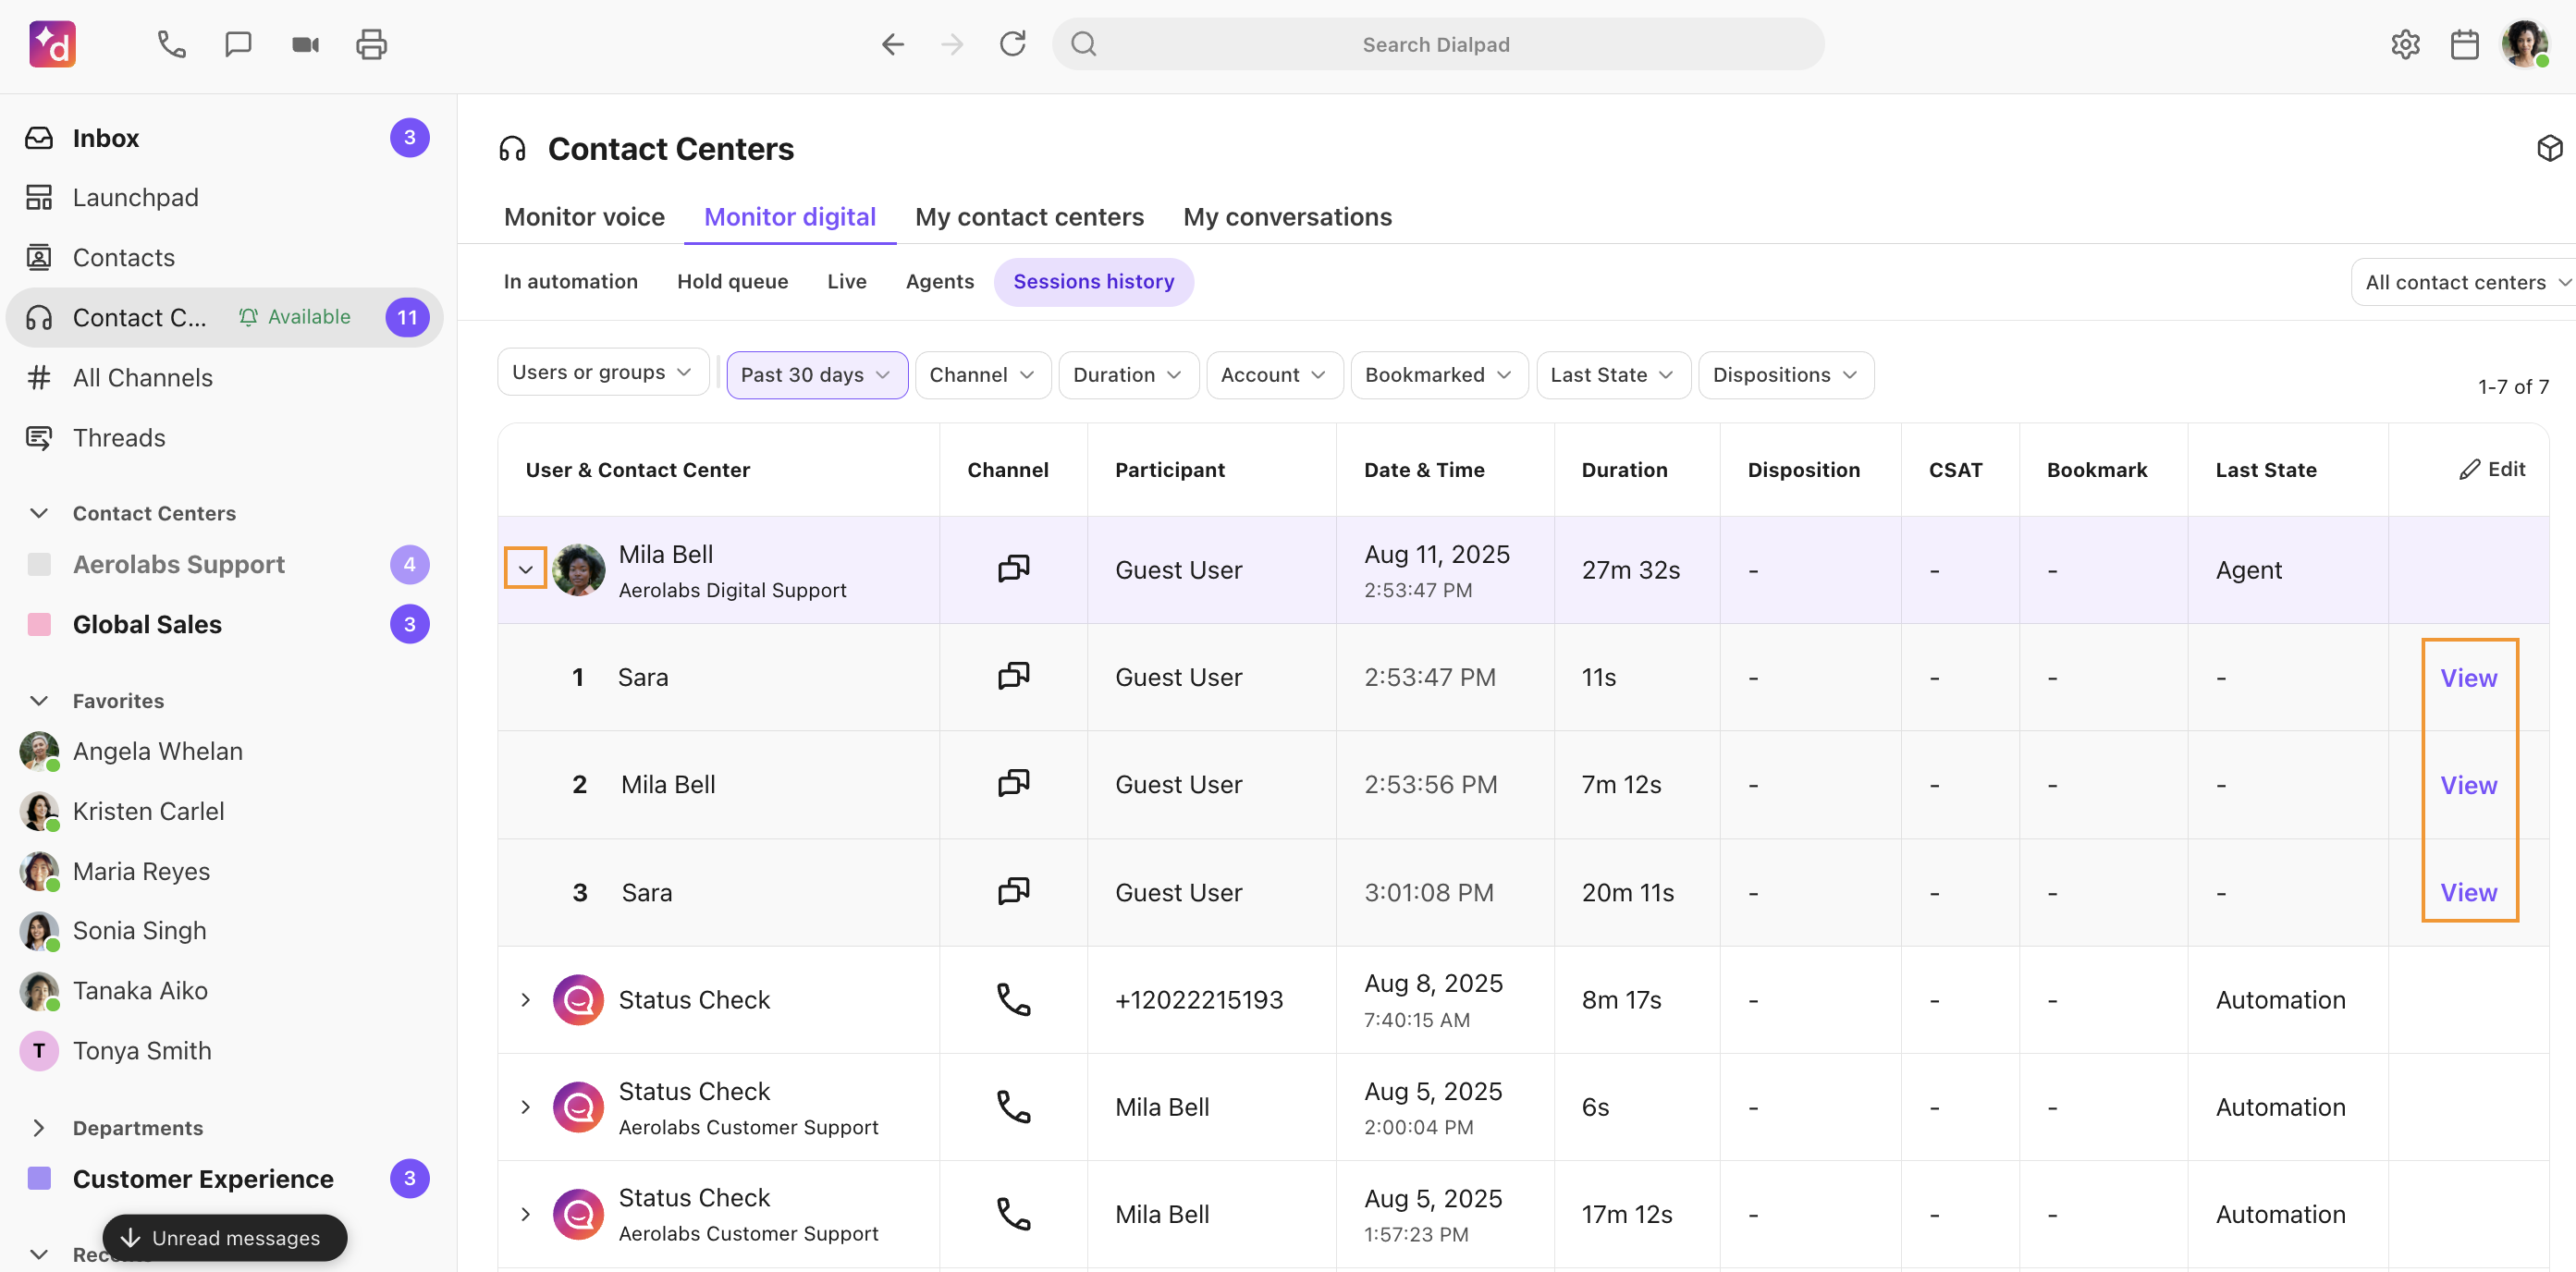
Task: Switch to My conversations tab
Action: (1287, 217)
